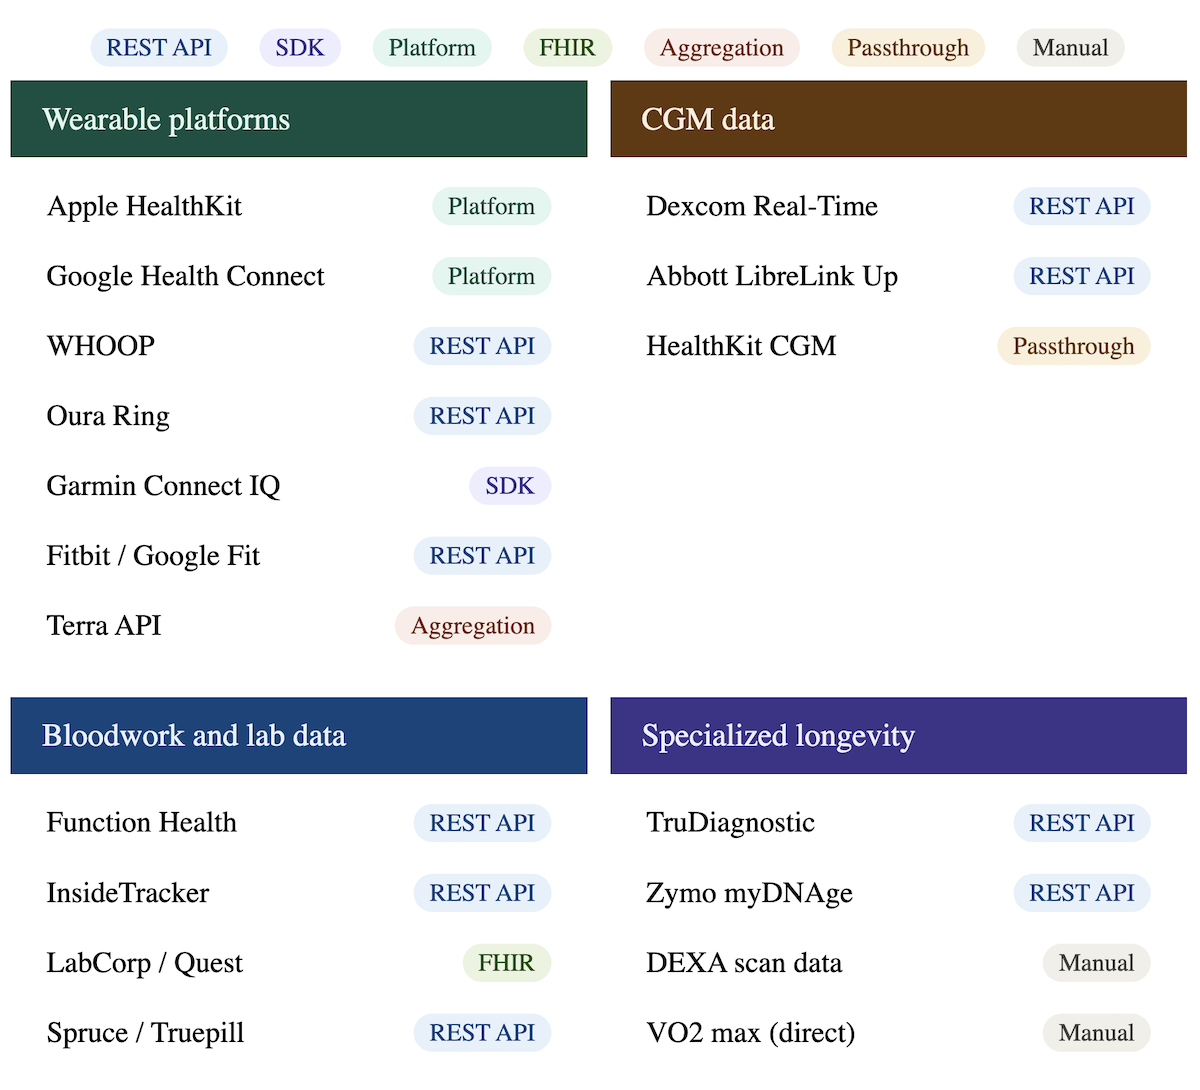Click the Manual badge beside VO2 max (direct)
The height and width of the screenshot is (1090, 1200).
pyautogui.click(x=1097, y=1033)
